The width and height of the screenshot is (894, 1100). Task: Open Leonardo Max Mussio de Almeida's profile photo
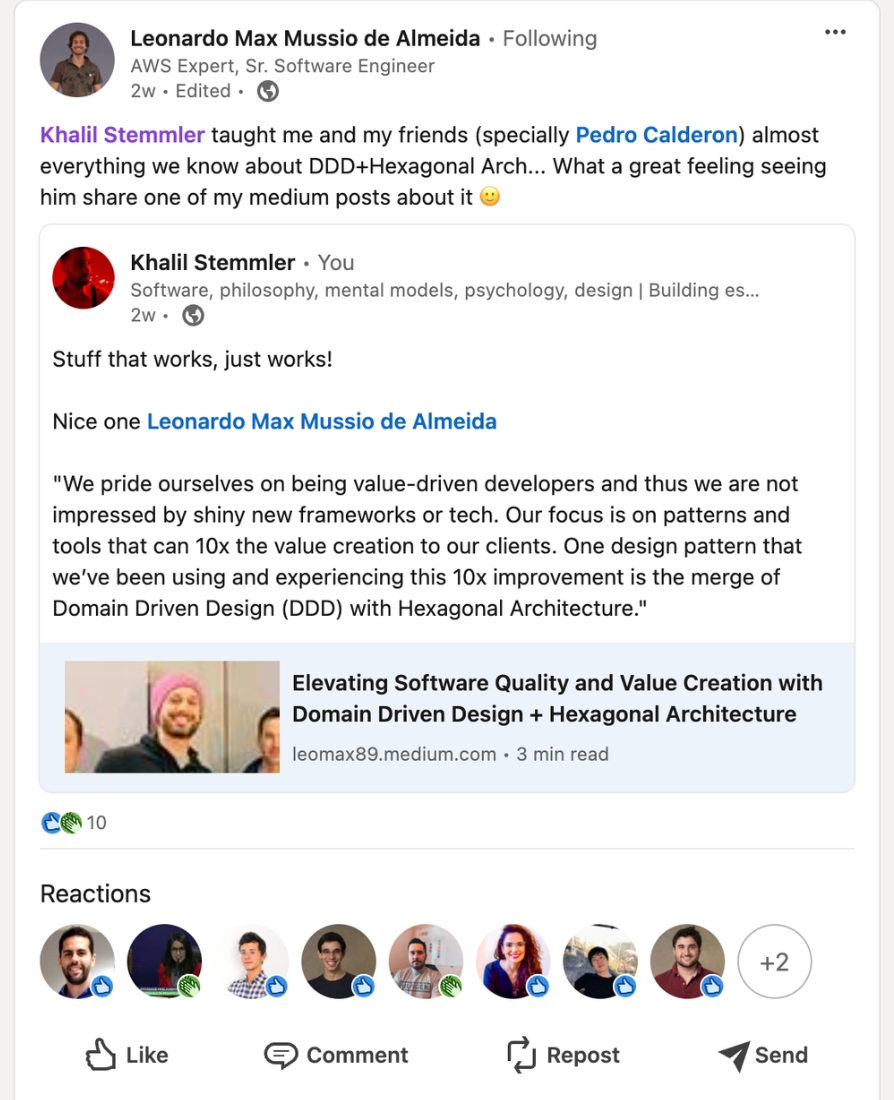77,60
